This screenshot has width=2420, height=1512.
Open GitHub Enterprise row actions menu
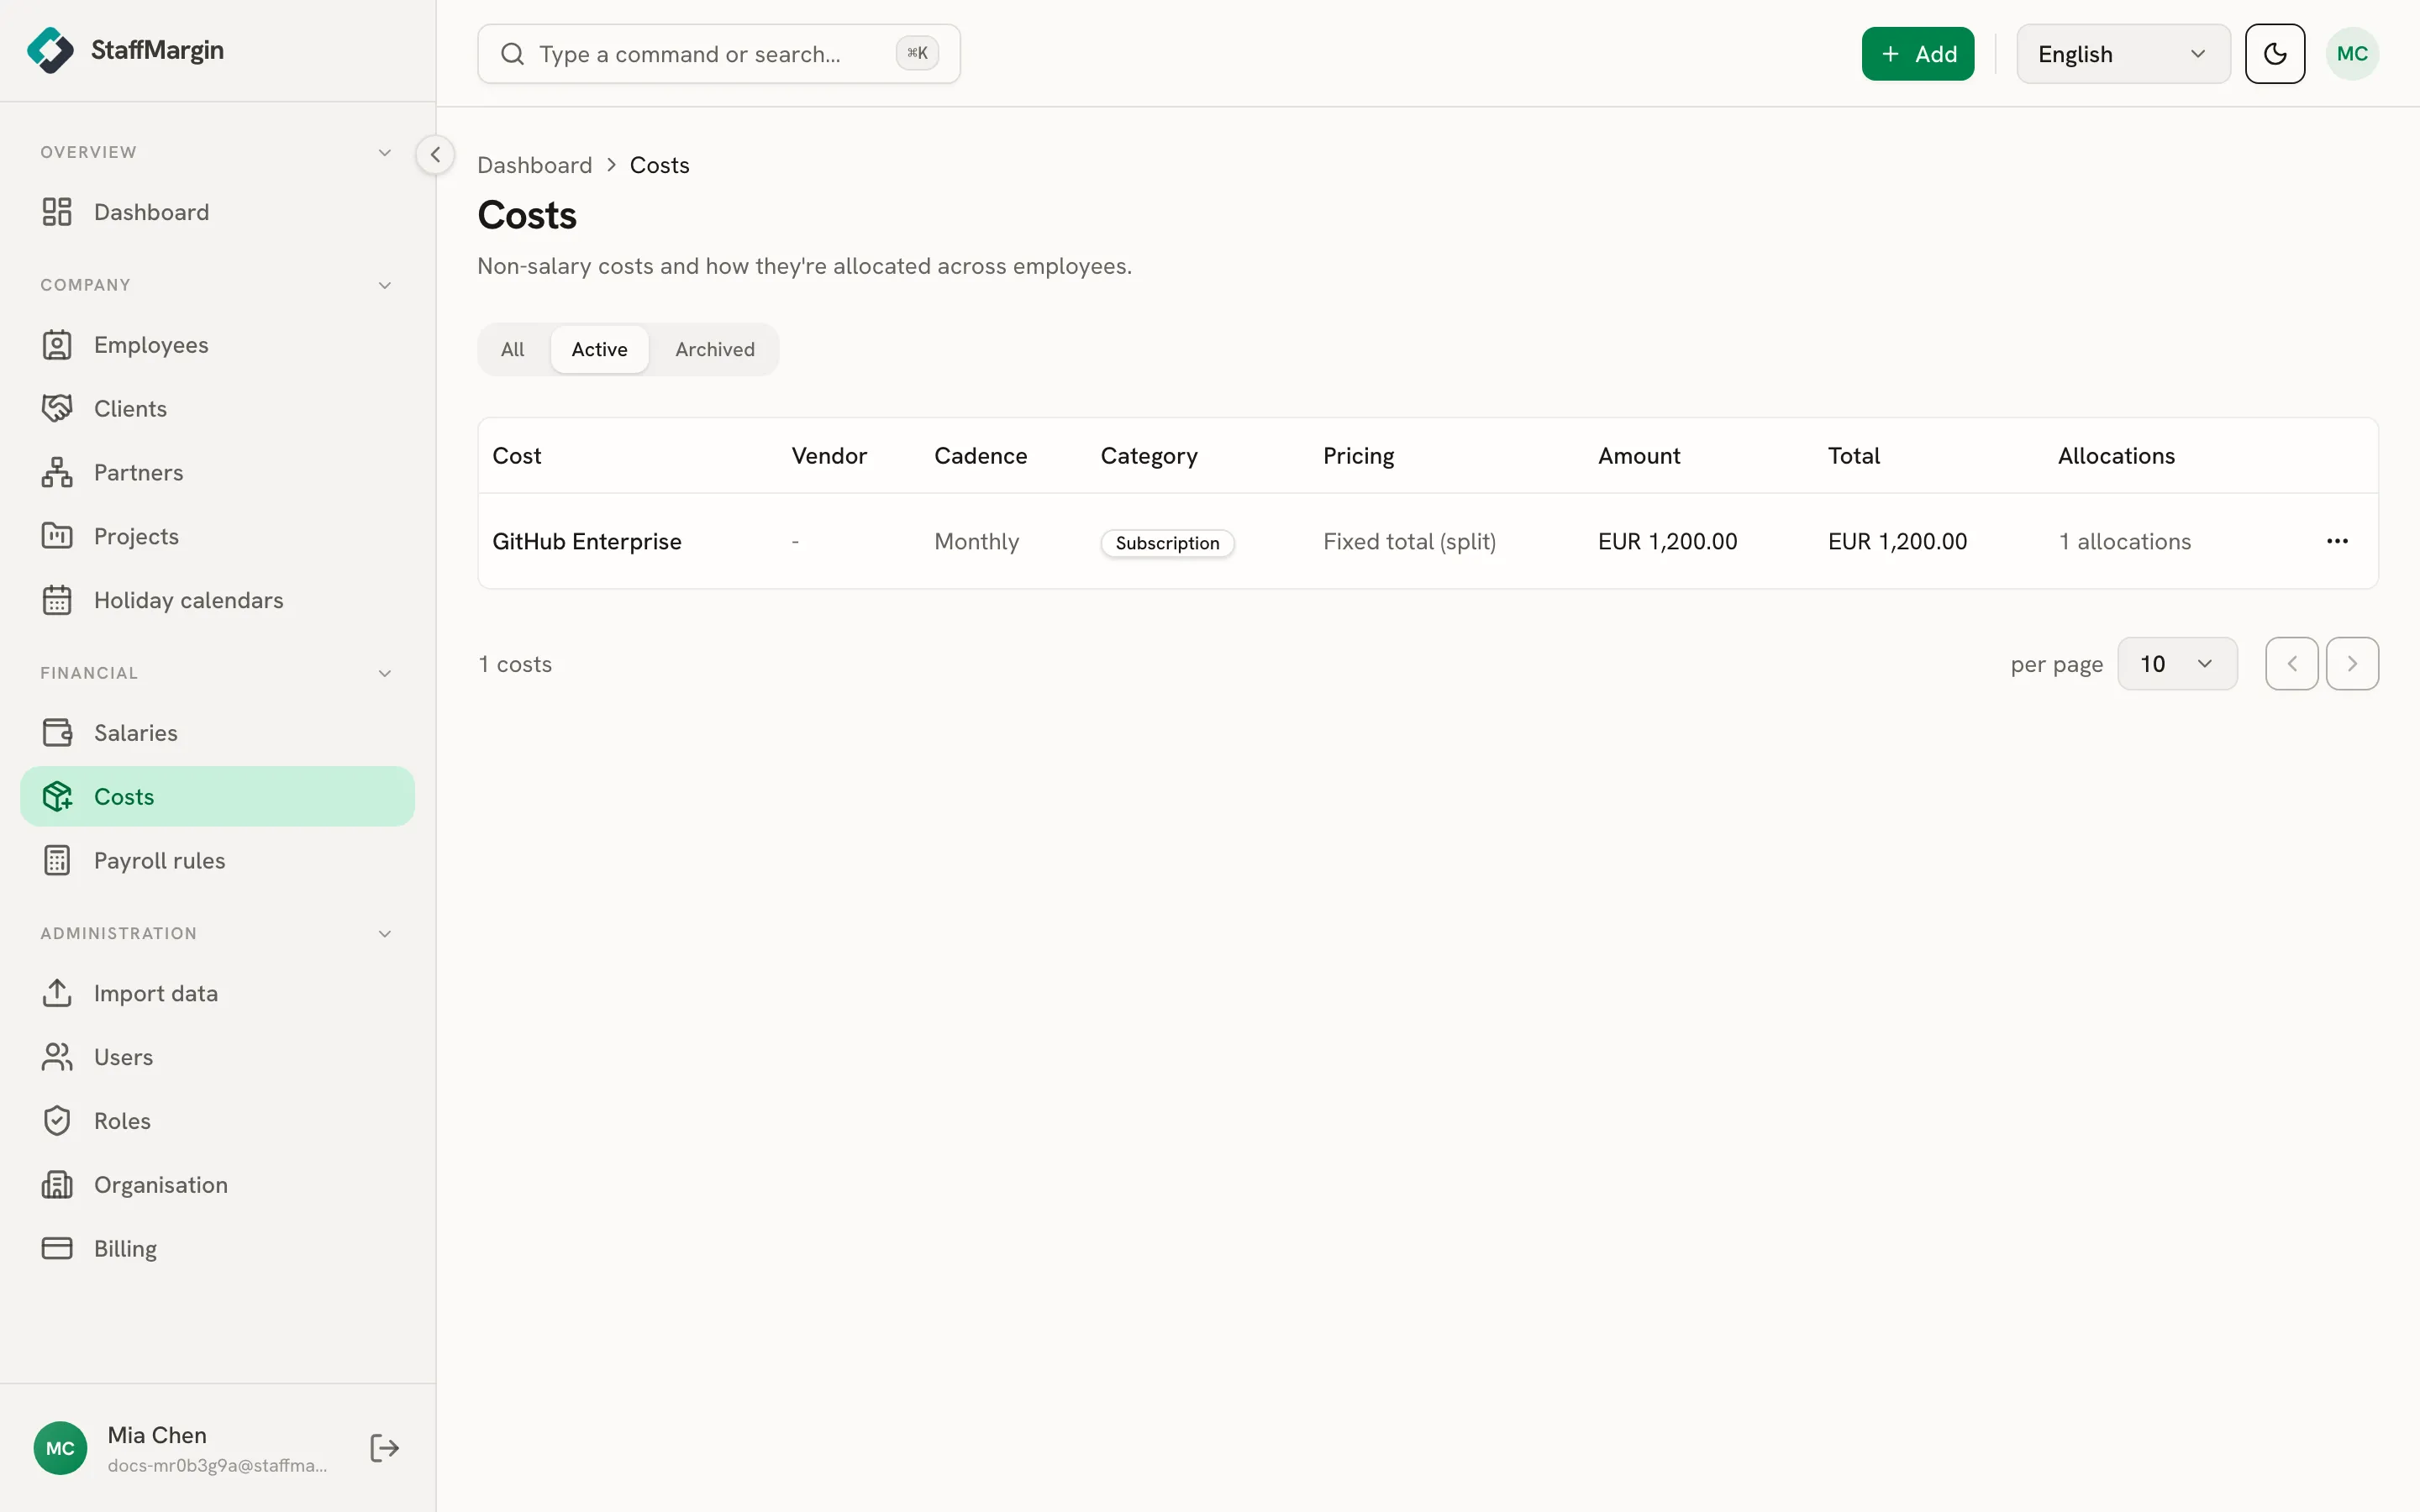point(2337,541)
